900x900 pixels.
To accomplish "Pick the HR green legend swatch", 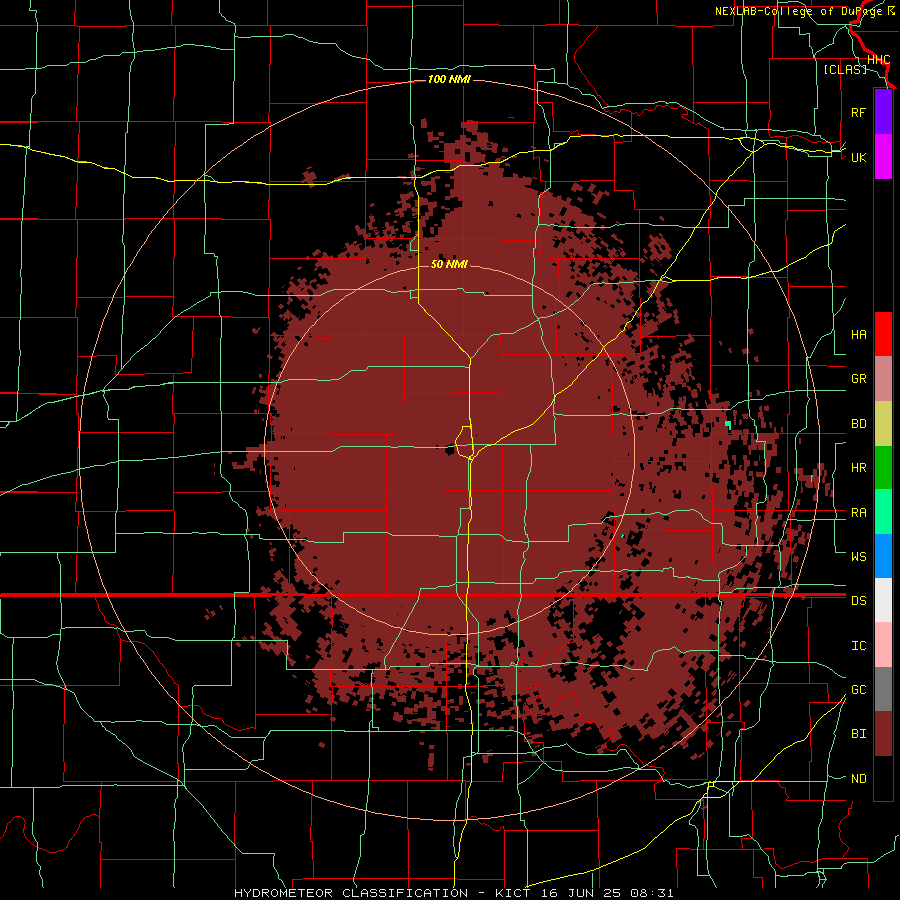I will 883,467.
